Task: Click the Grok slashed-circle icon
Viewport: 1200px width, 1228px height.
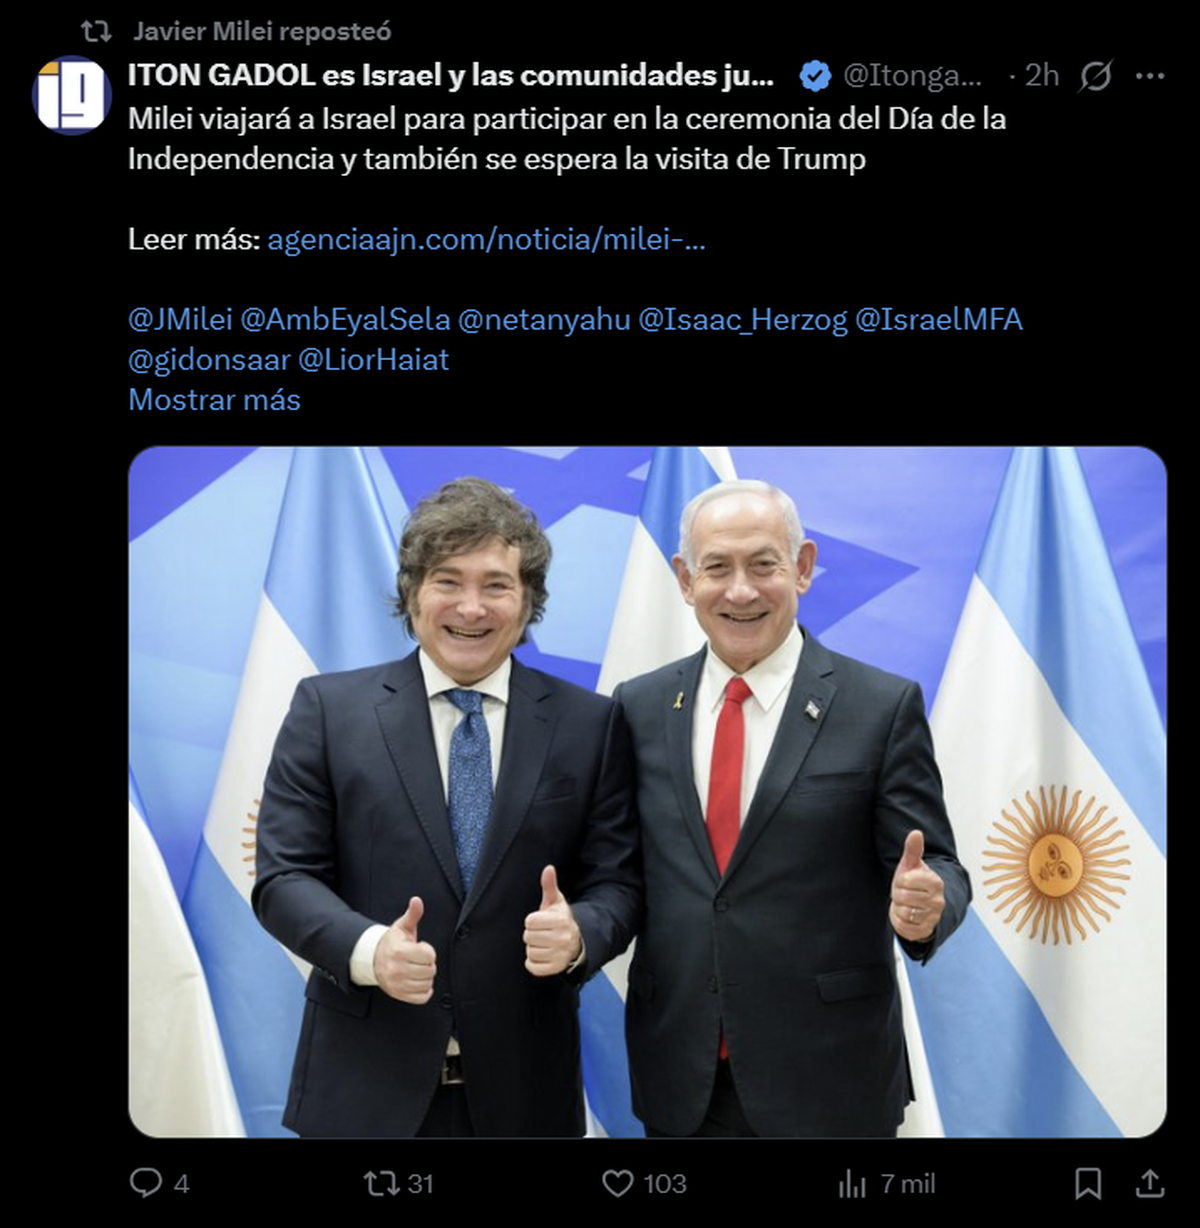Action: [1096, 76]
